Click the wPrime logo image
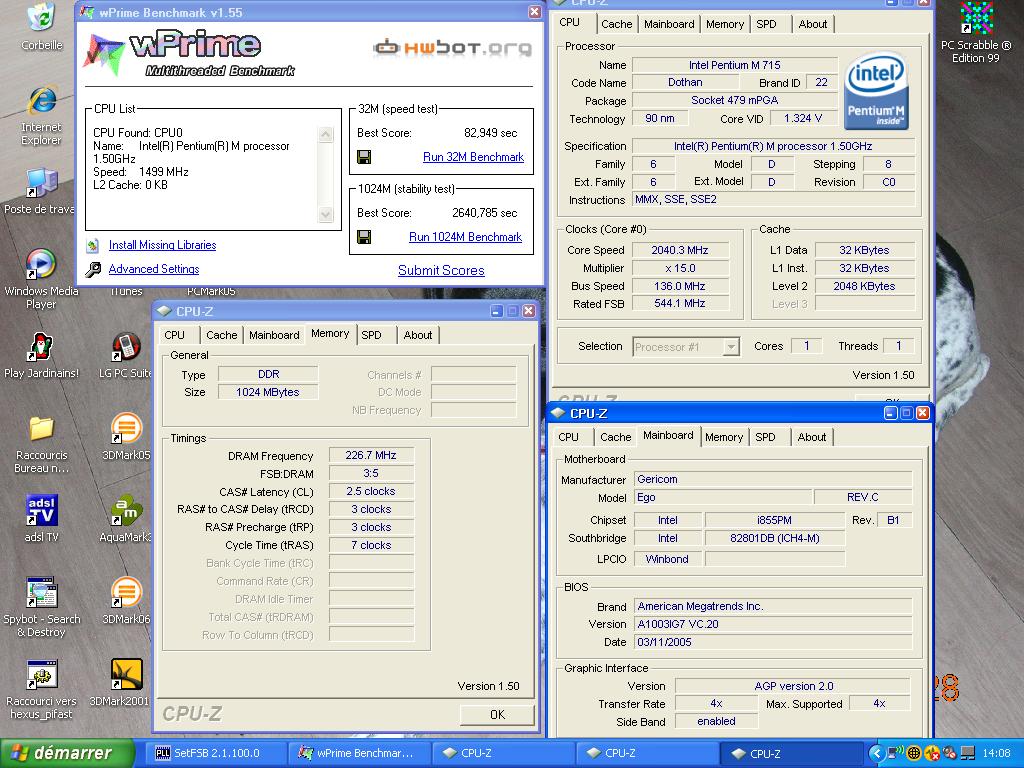1024x768 pixels. (x=189, y=52)
